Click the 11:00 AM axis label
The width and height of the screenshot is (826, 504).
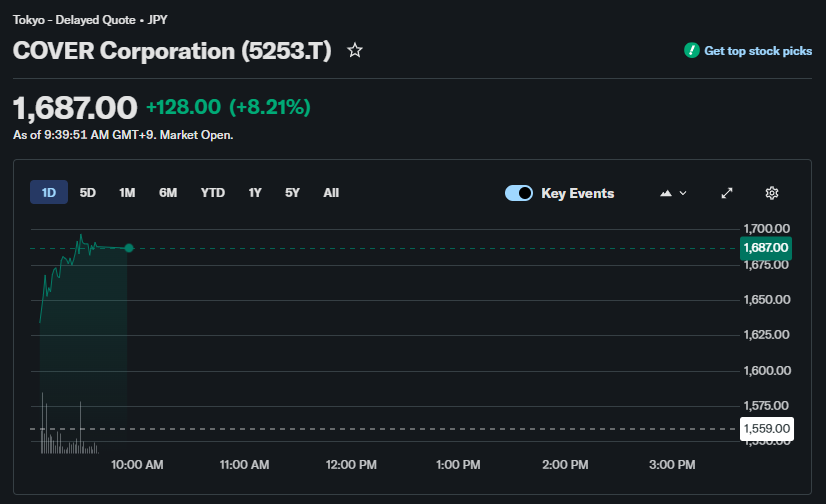click(244, 465)
